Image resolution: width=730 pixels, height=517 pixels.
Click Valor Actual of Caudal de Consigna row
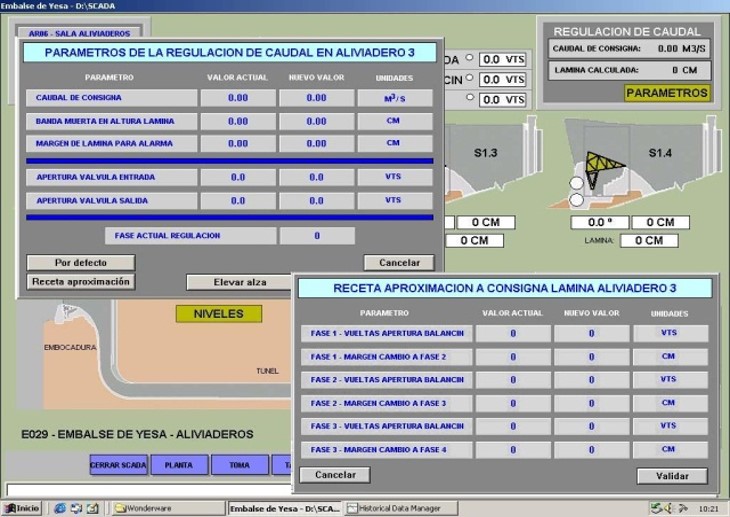(x=238, y=98)
